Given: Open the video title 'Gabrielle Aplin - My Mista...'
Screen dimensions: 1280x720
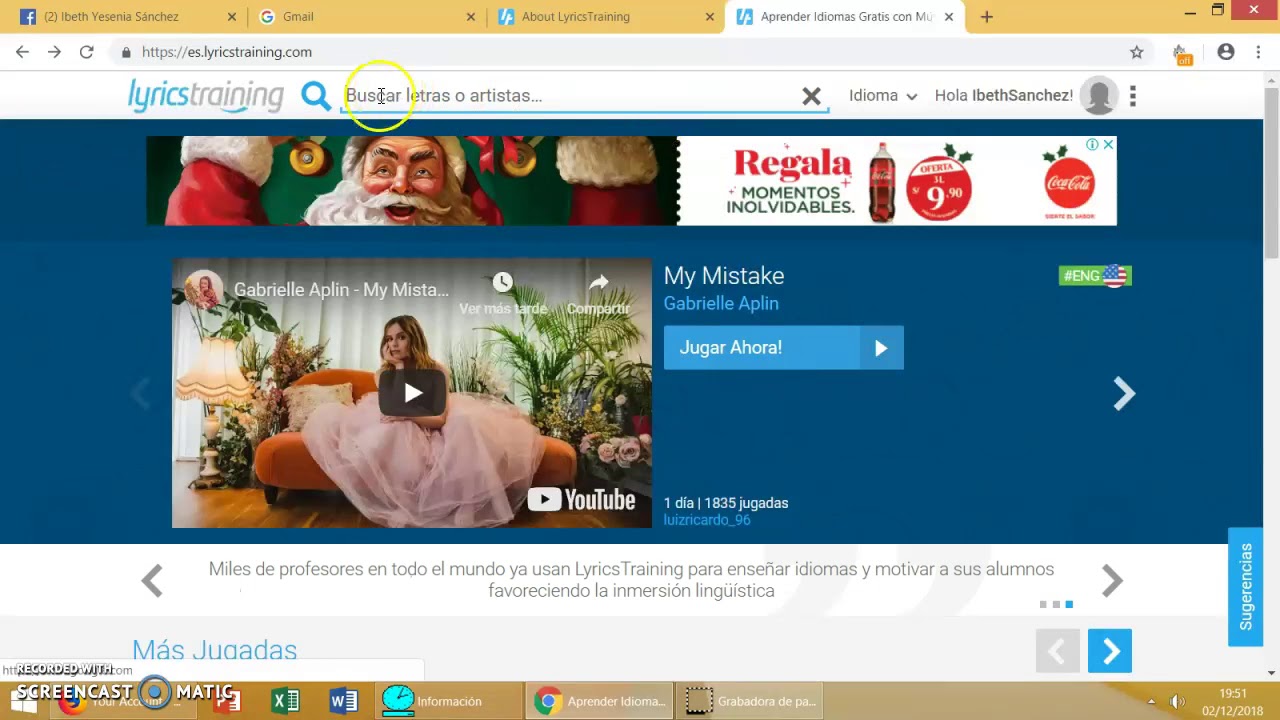Looking at the screenshot, I should coord(341,290).
